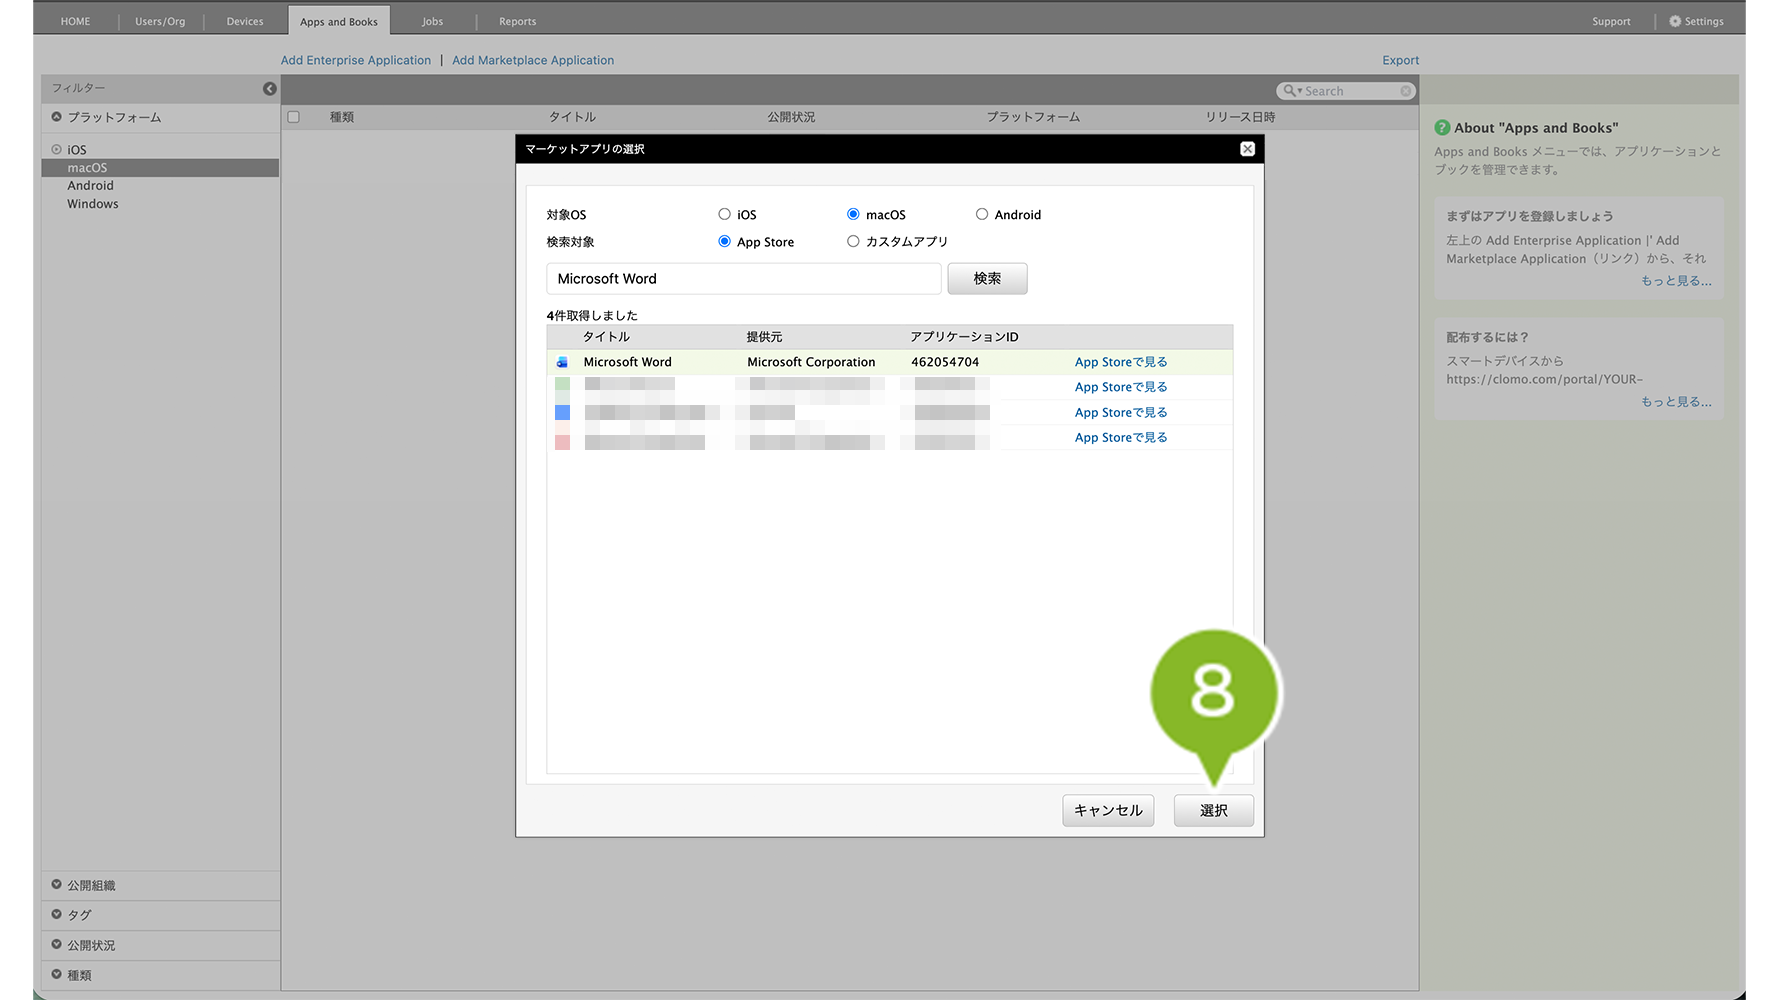Expand the 公開状況 filter section
The image size is (1778, 1000).
tap(57, 945)
